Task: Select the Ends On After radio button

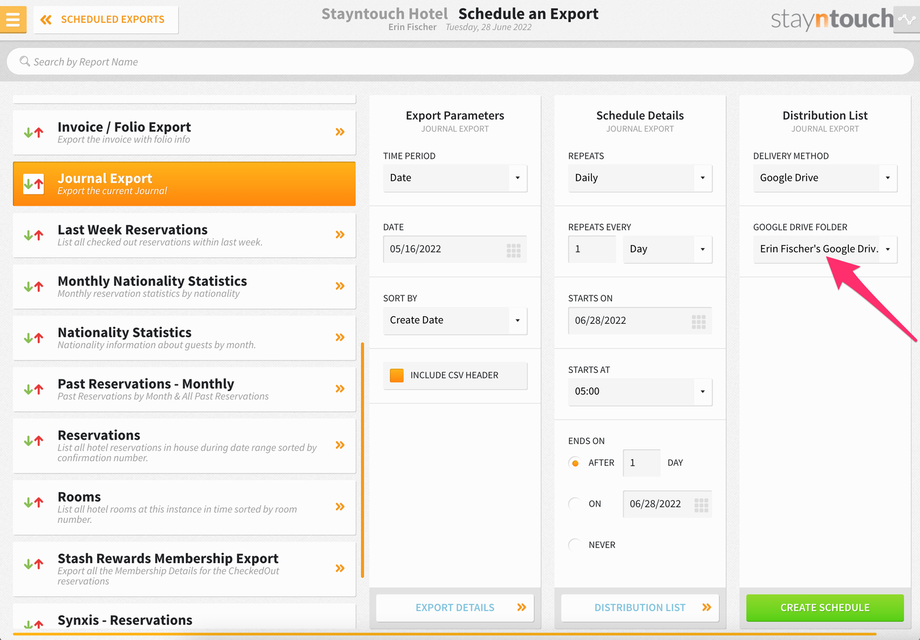Action: 575,463
